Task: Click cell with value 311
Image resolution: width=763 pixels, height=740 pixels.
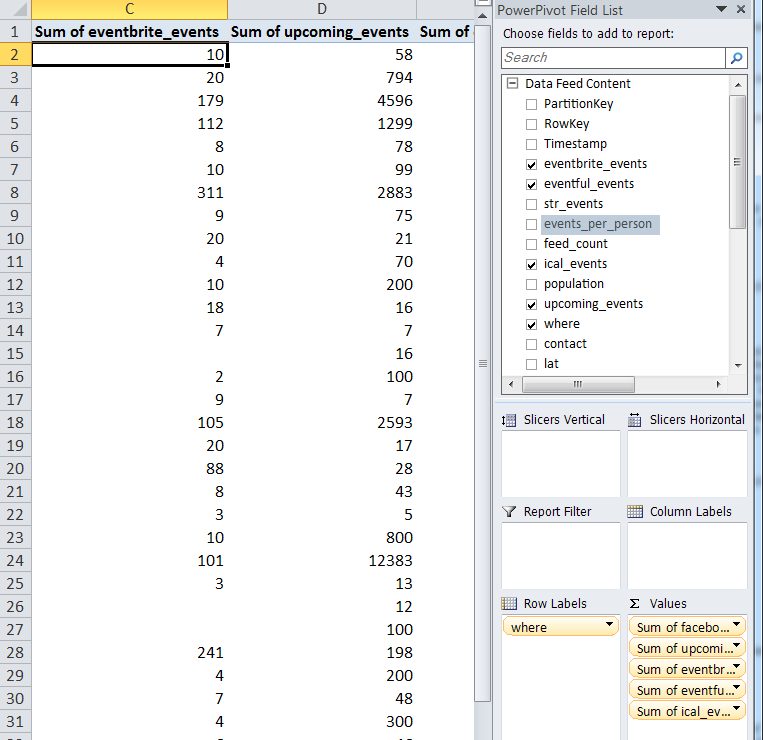Action: coord(129,193)
